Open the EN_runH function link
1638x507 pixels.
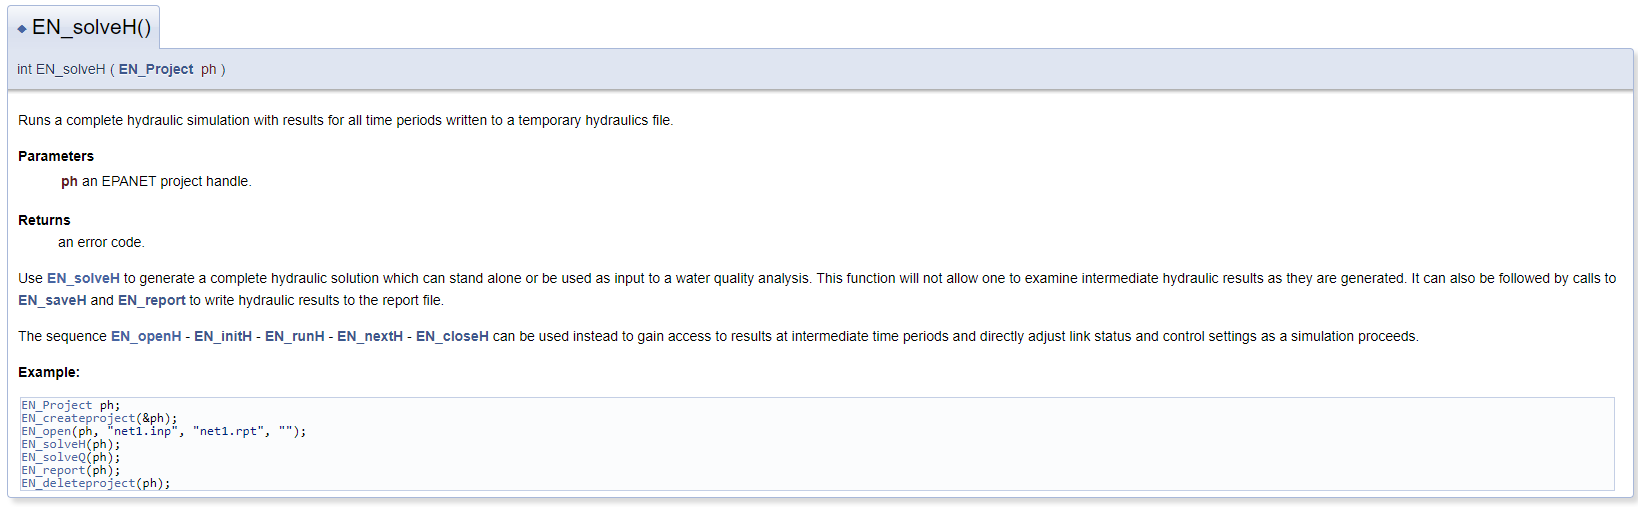tap(295, 336)
